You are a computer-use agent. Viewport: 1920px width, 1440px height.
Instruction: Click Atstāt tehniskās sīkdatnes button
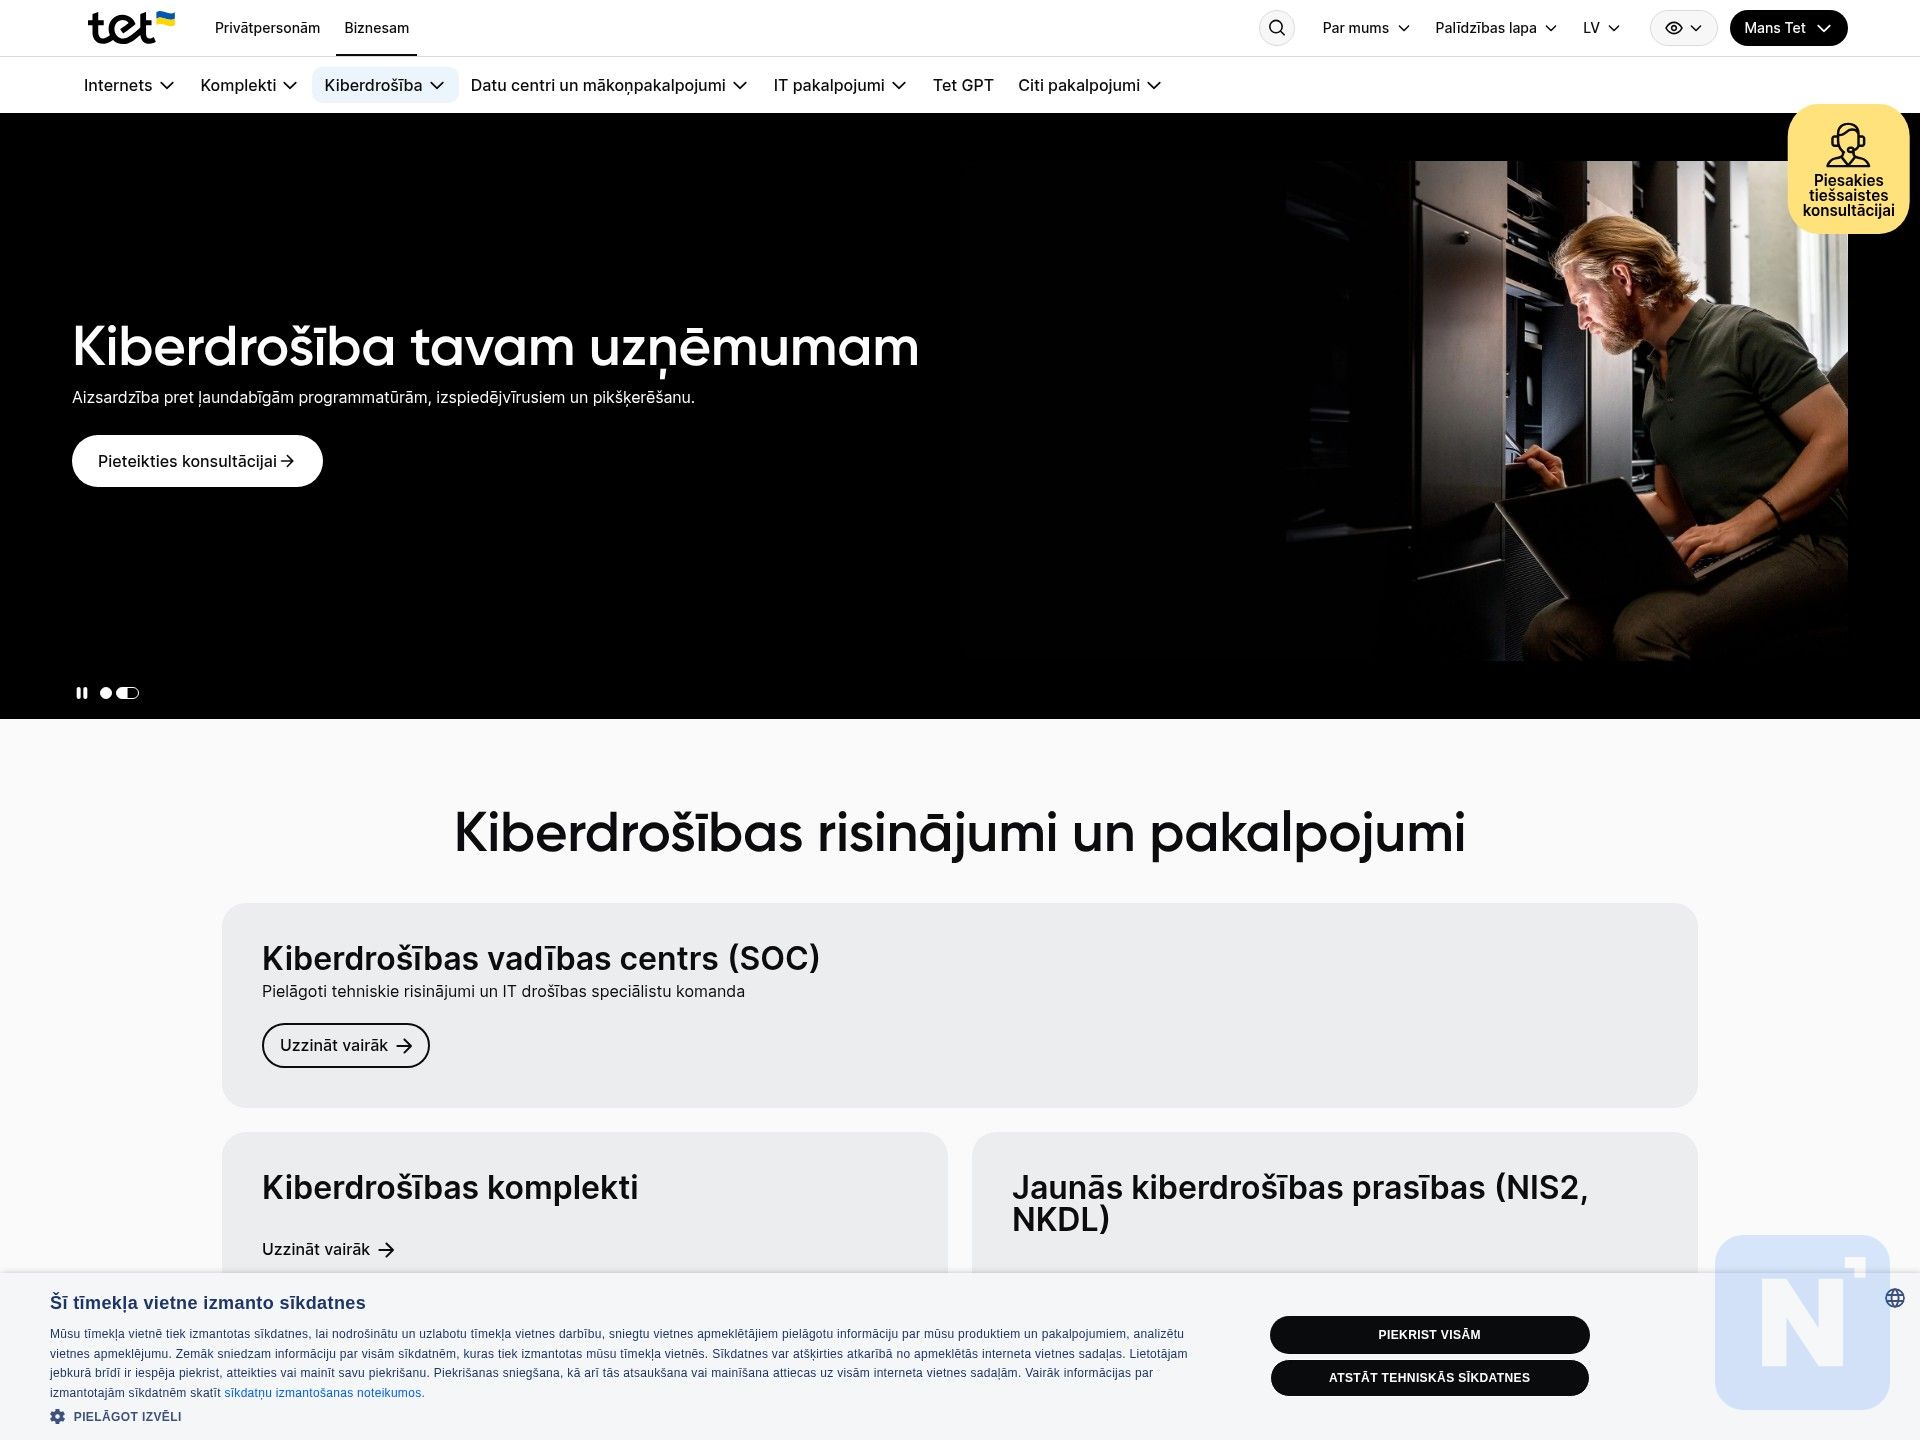[x=1429, y=1378]
